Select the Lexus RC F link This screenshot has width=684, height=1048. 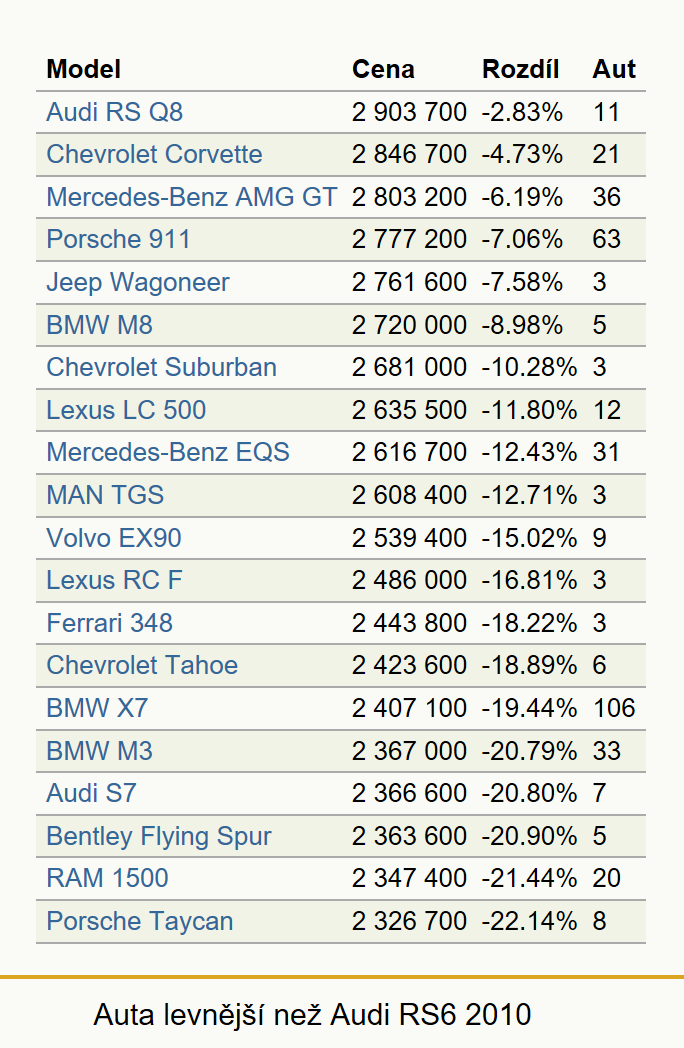[x=114, y=580]
